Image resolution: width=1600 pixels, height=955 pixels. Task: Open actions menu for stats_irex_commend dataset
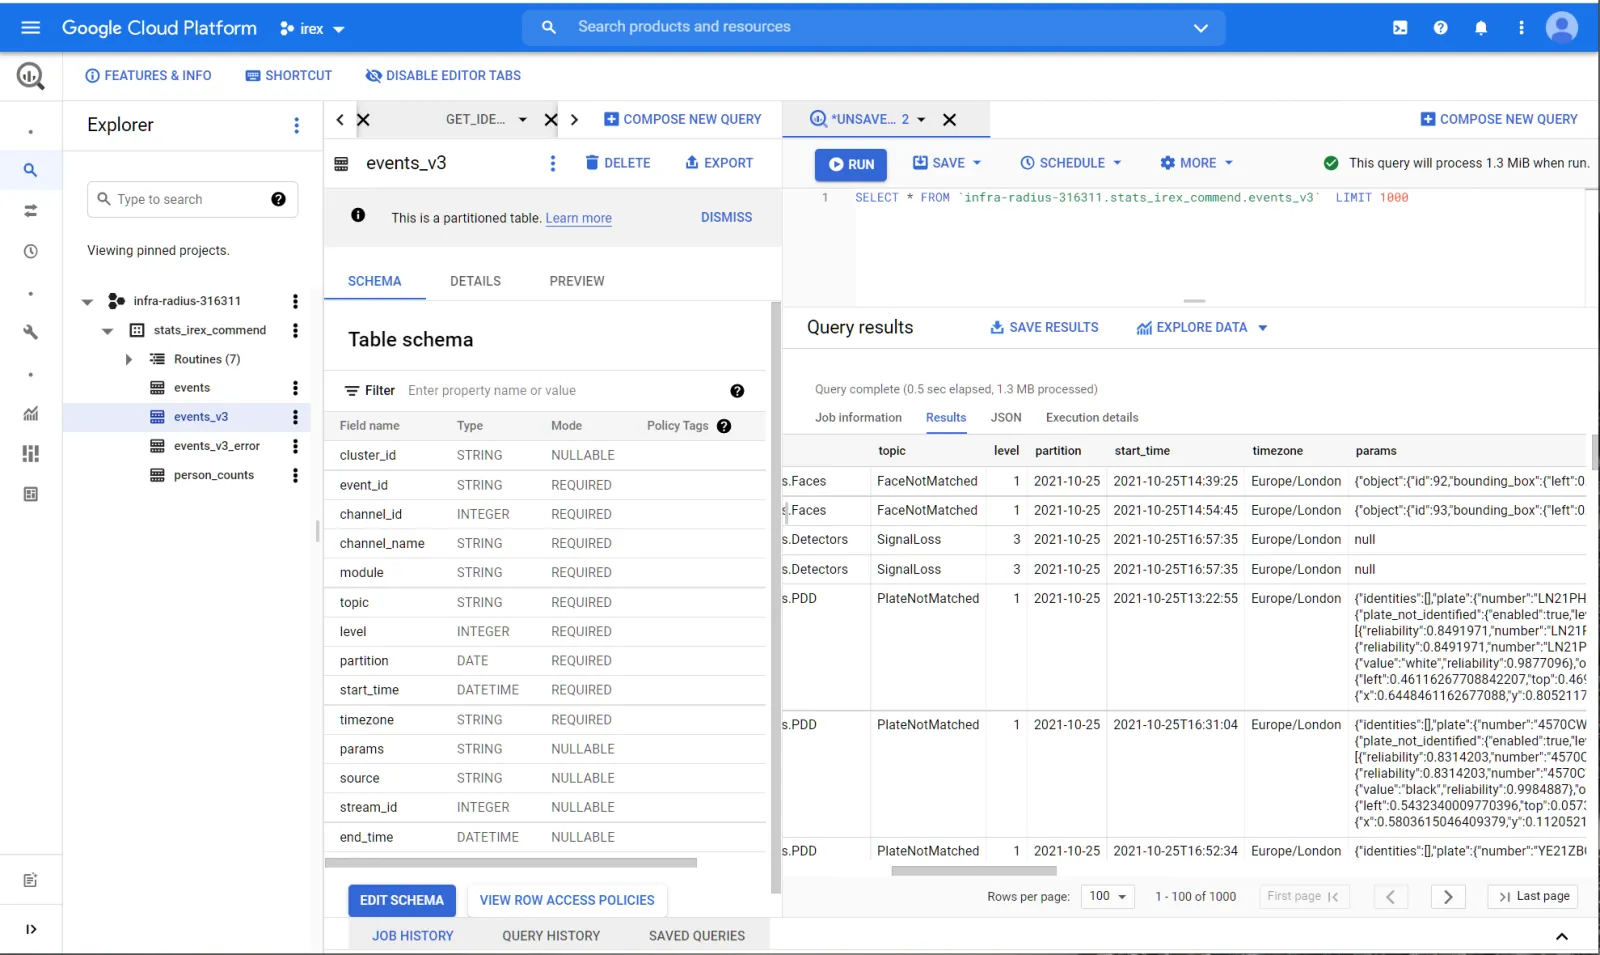click(x=295, y=330)
